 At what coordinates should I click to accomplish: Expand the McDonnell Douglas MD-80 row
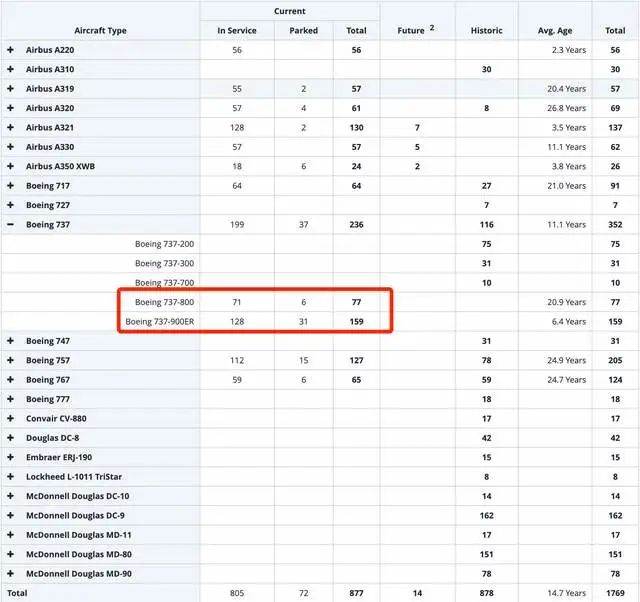coord(11,554)
